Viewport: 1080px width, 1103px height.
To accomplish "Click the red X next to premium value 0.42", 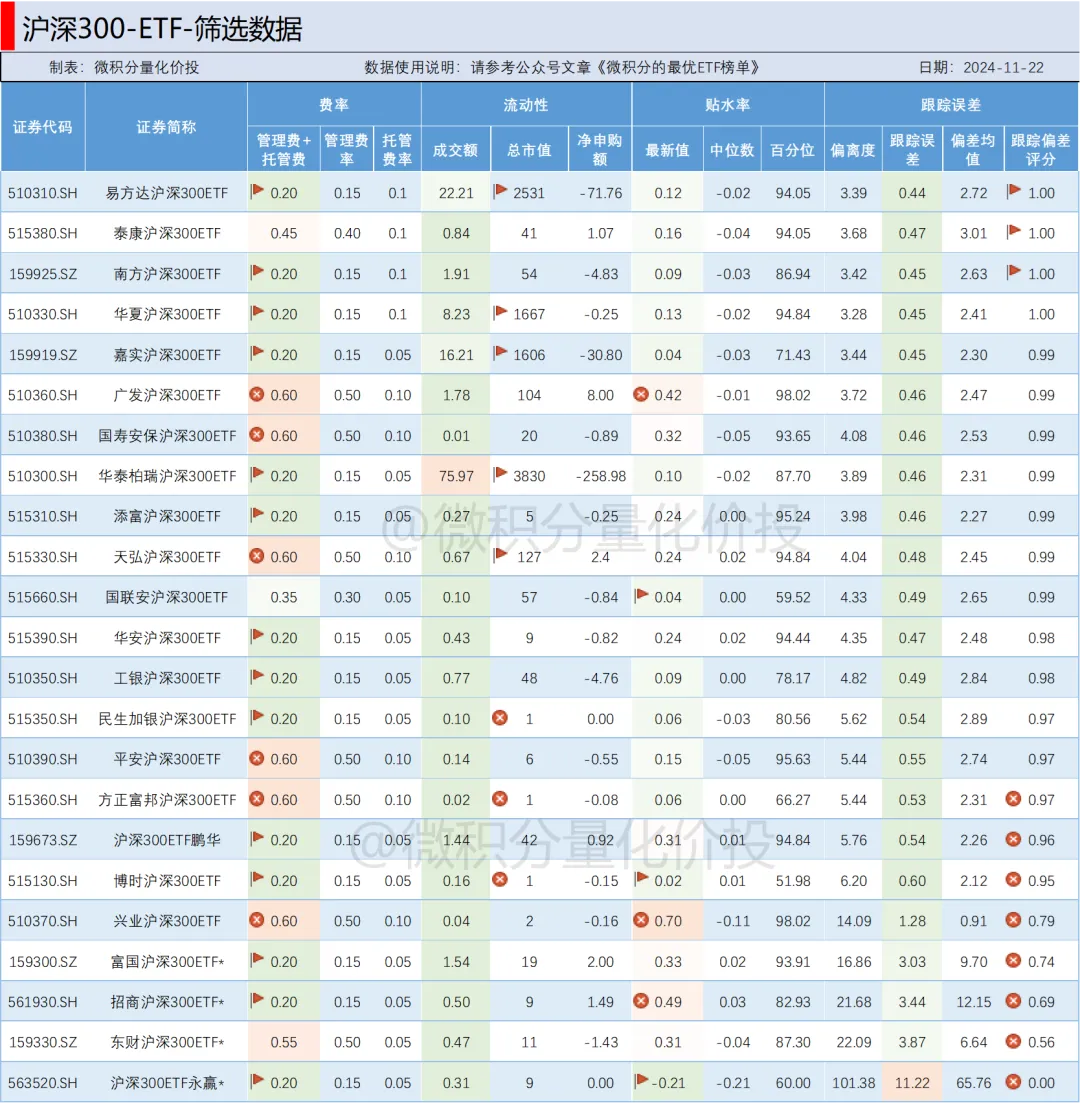I will [641, 394].
